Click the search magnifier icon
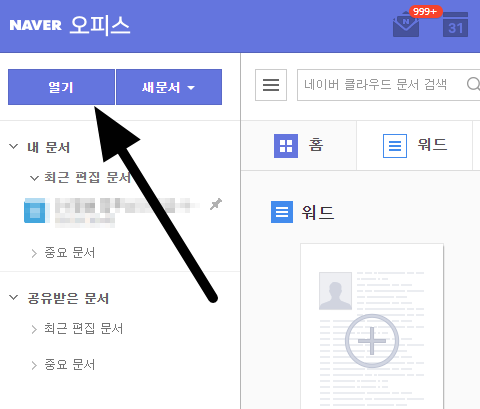This screenshot has width=480, height=409. coord(474,84)
